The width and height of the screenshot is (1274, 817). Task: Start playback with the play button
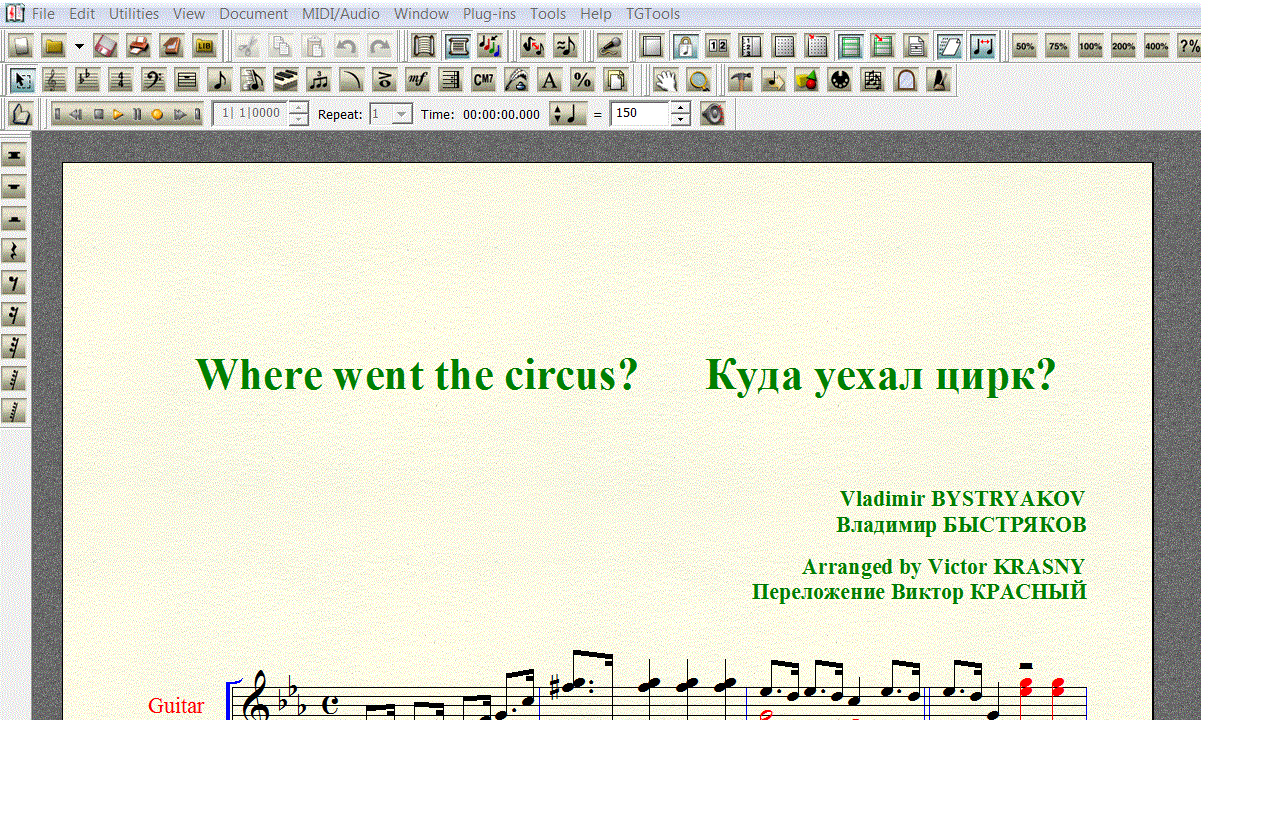tap(118, 114)
